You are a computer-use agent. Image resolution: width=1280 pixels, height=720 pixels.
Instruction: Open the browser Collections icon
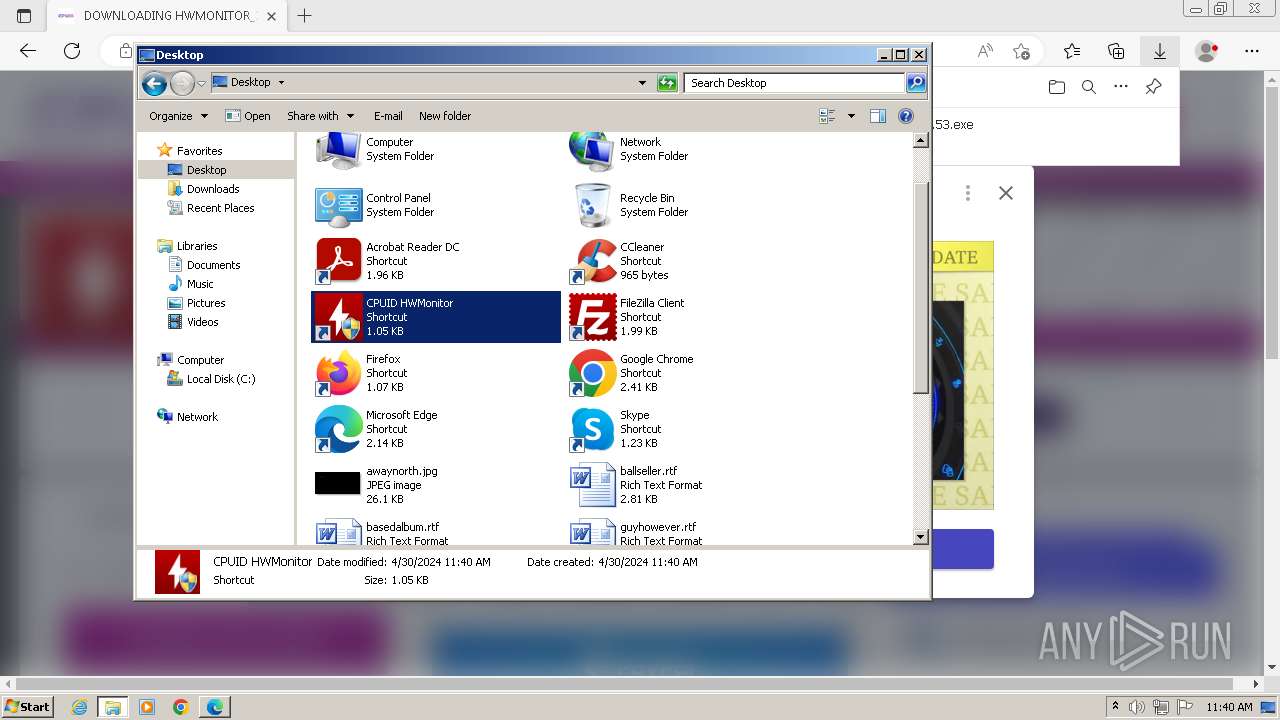pos(1116,51)
